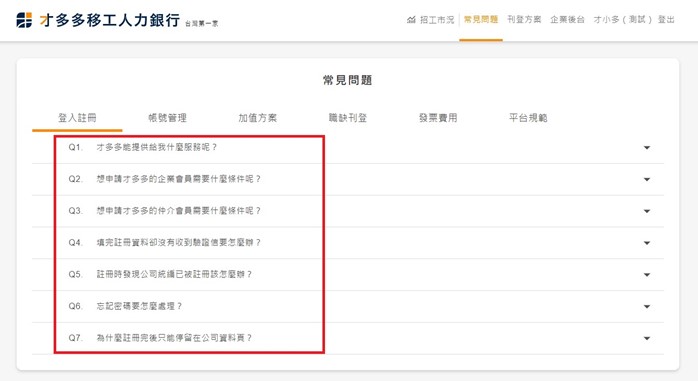698x381 pixels.
Task: Expand Q6 forgot password arrow
Action: (x=647, y=307)
